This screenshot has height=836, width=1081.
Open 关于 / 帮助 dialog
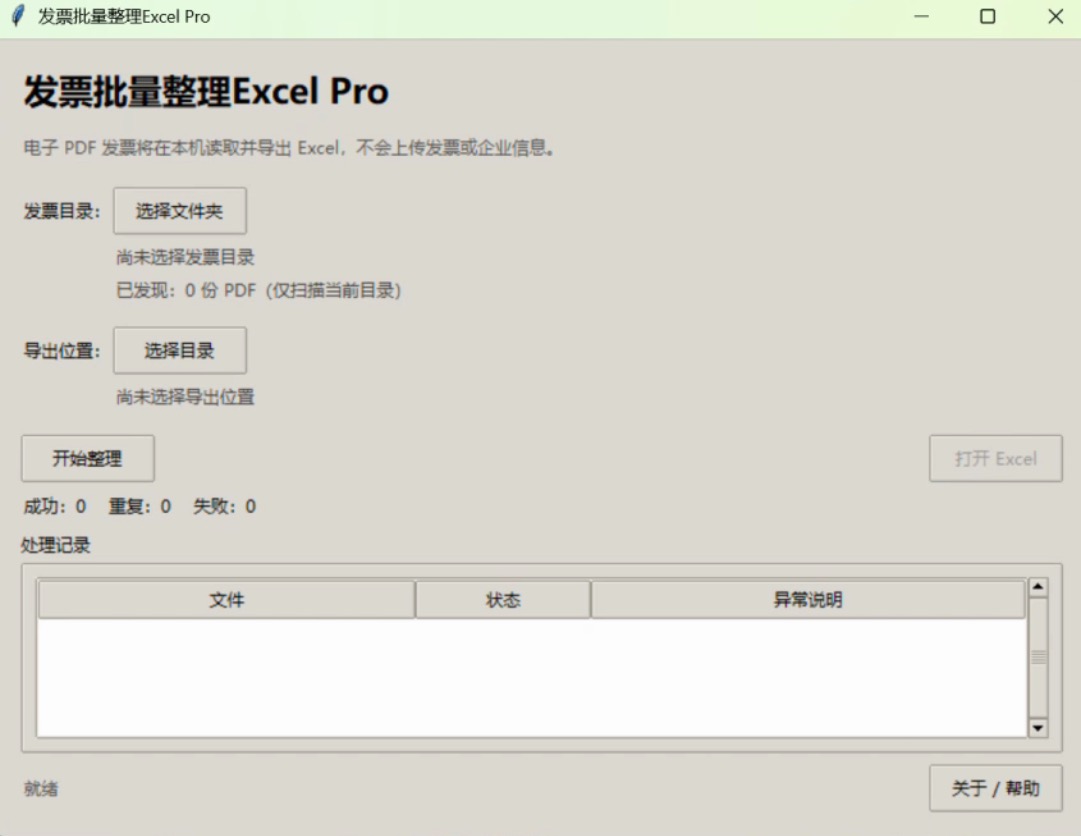pos(996,788)
